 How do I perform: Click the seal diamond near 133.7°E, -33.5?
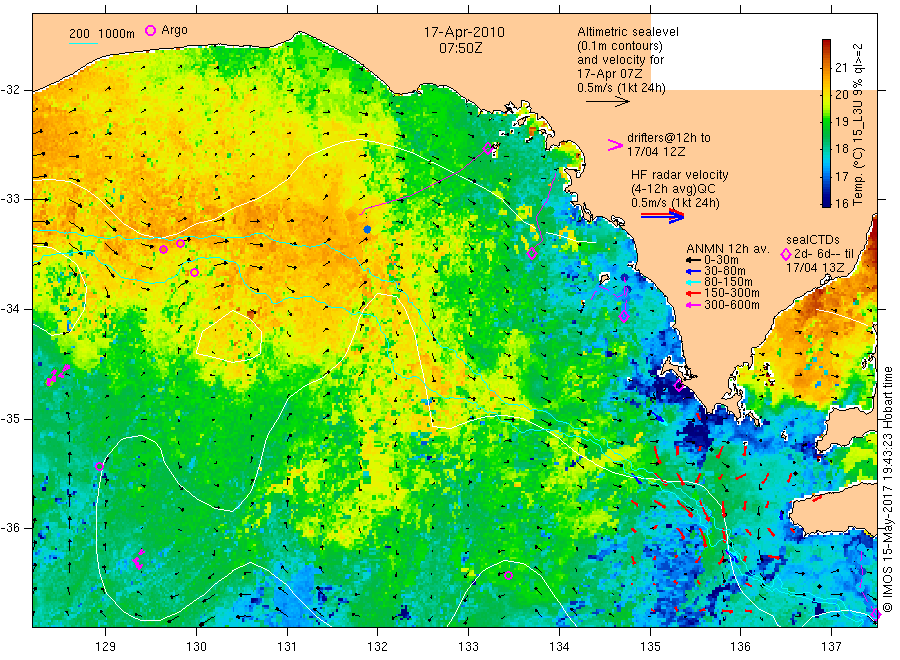click(x=532, y=253)
